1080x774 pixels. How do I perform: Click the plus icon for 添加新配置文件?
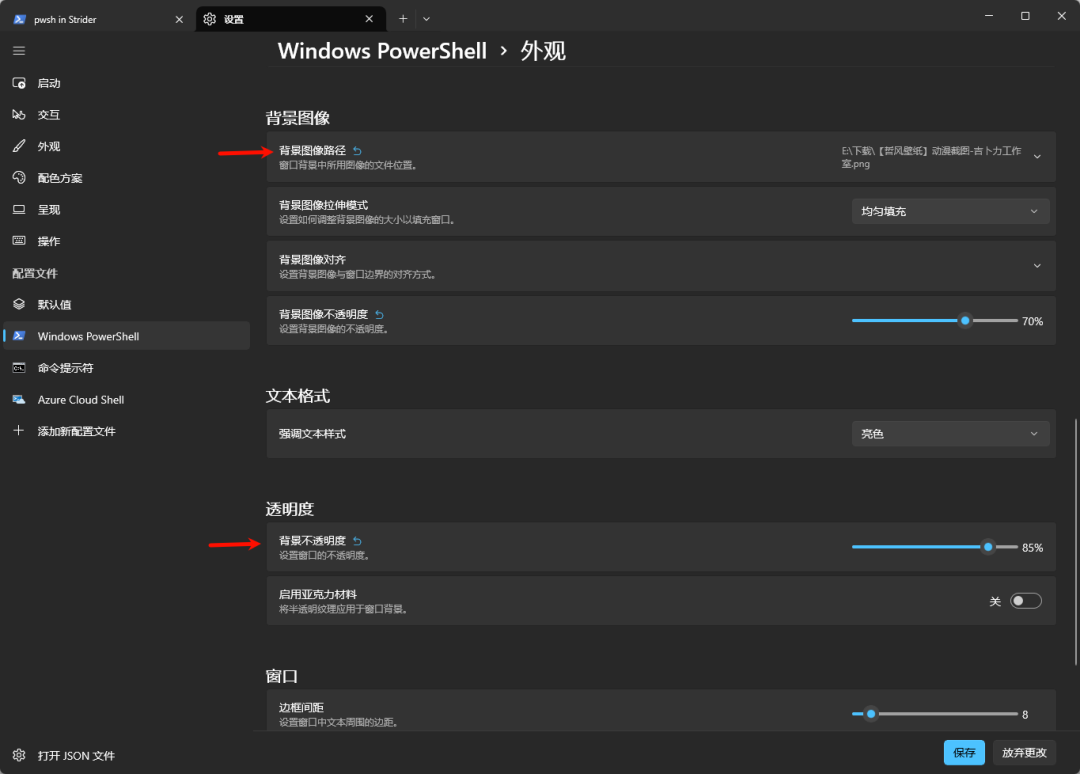(x=19, y=430)
